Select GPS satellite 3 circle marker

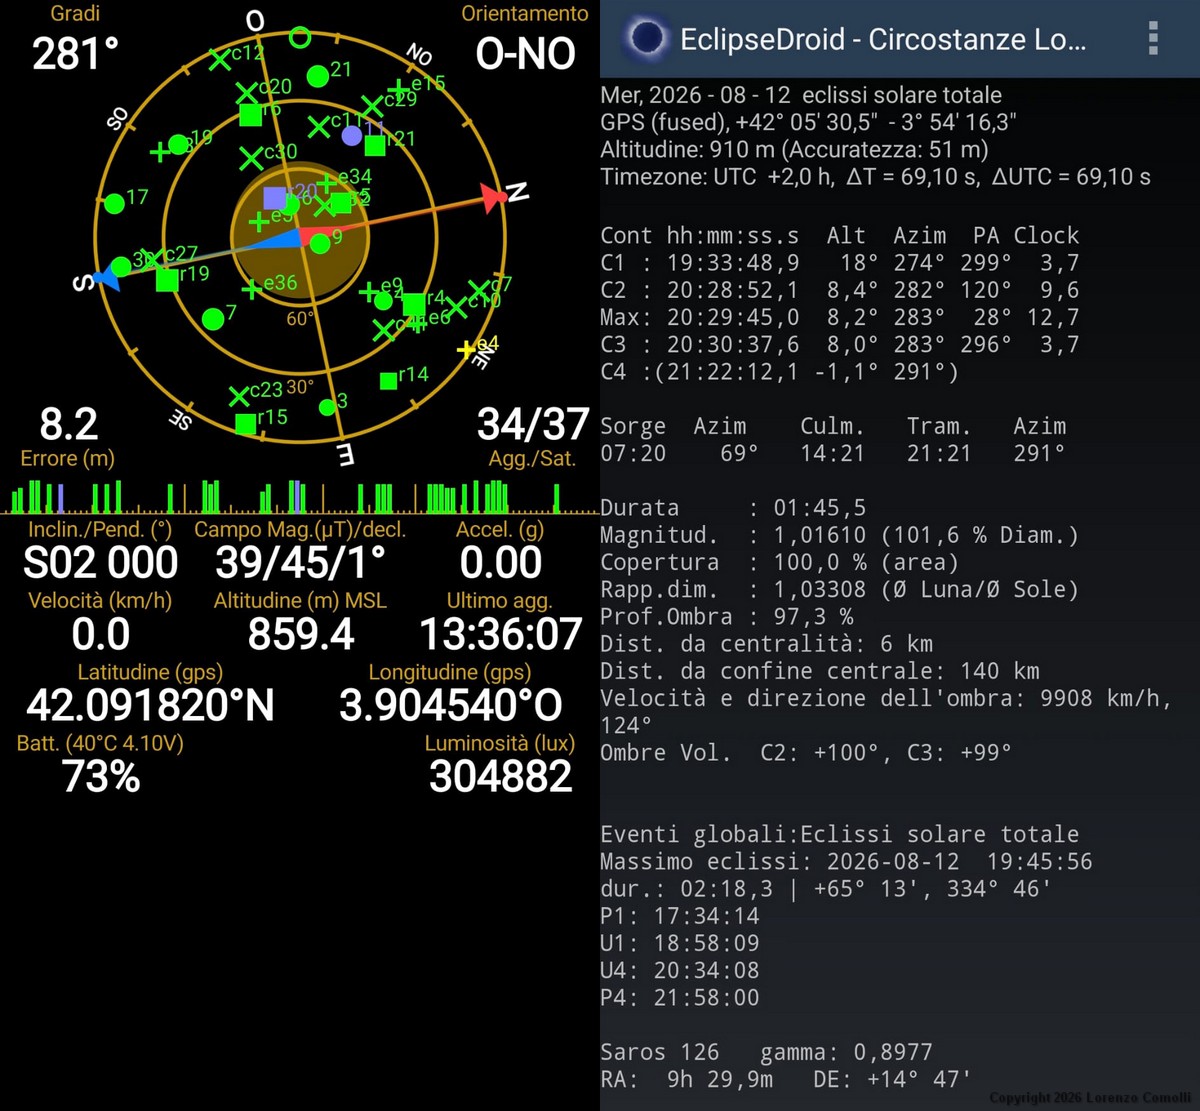coord(327,407)
